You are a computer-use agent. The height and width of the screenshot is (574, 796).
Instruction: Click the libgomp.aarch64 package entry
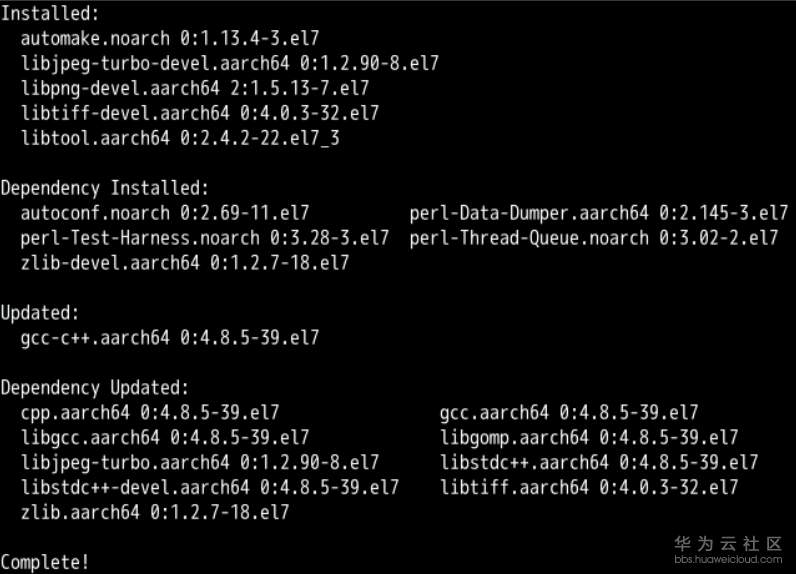[x=588, y=438]
